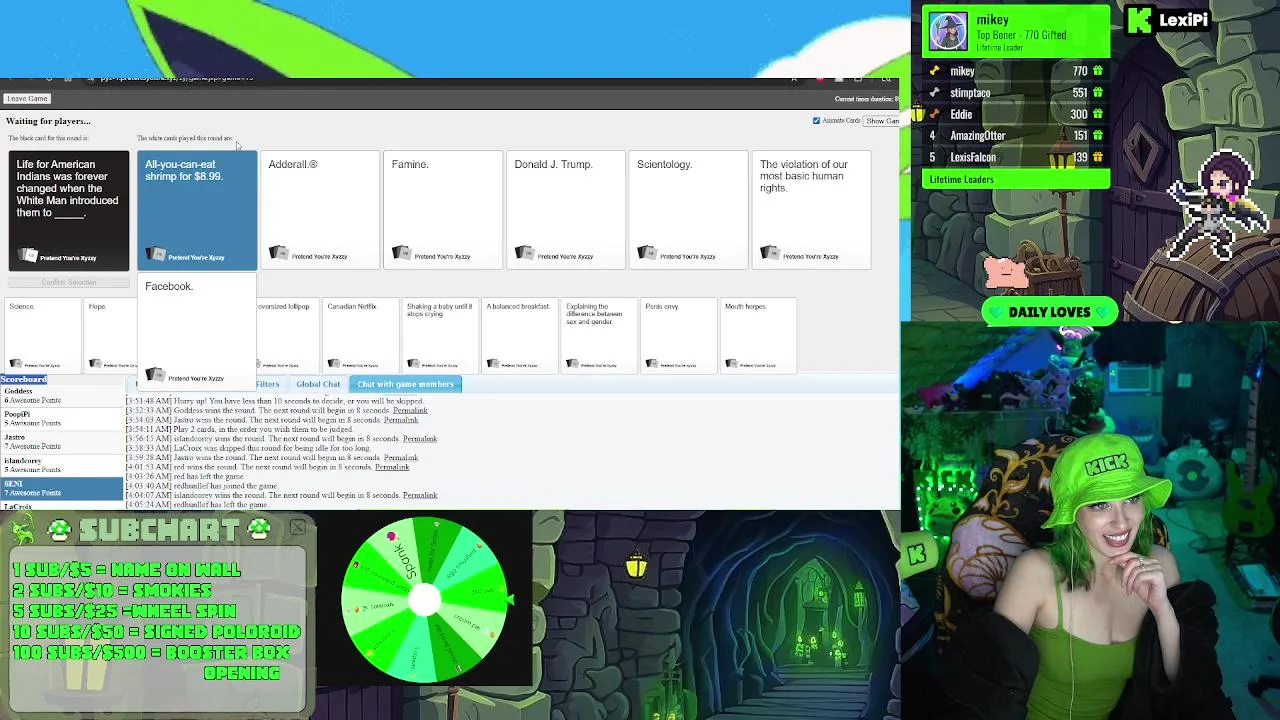Open Permalink for Goddess's 3:52:33 round win

[410, 410]
